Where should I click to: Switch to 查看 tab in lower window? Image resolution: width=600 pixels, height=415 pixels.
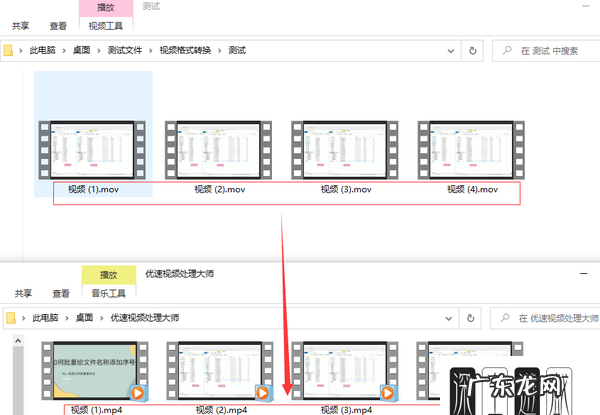click(x=61, y=293)
